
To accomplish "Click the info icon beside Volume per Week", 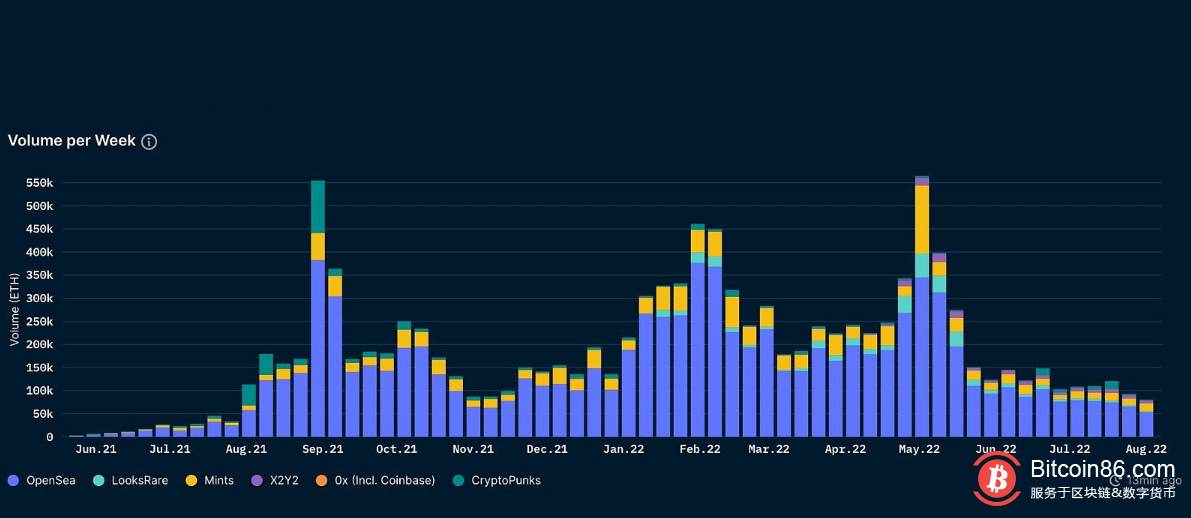I will [x=149, y=142].
